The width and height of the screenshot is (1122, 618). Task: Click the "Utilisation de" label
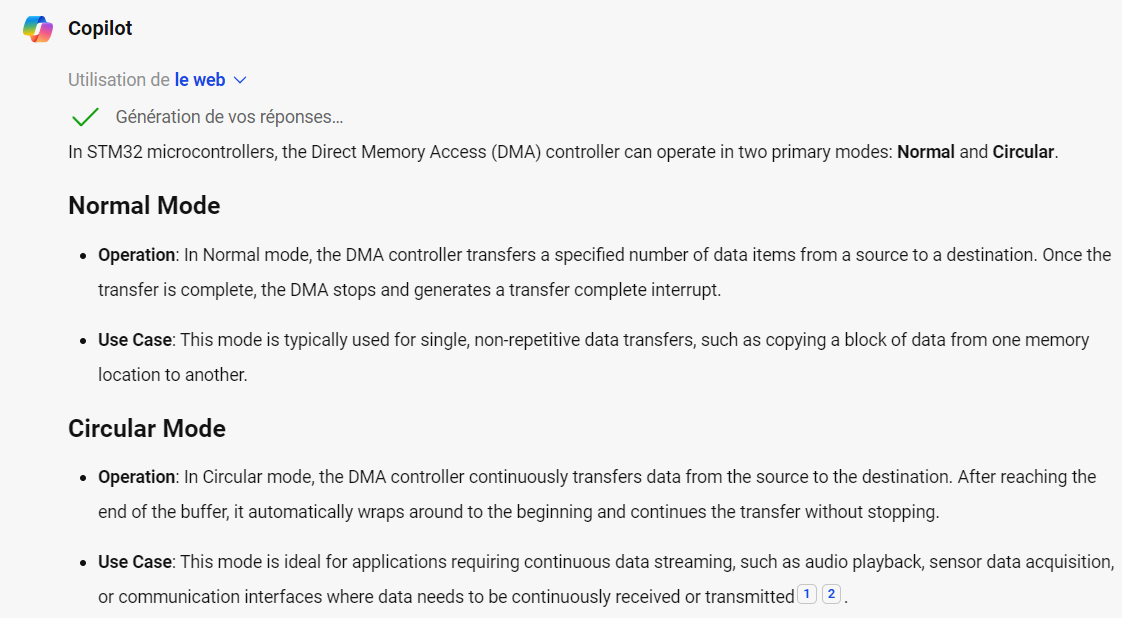point(119,80)
